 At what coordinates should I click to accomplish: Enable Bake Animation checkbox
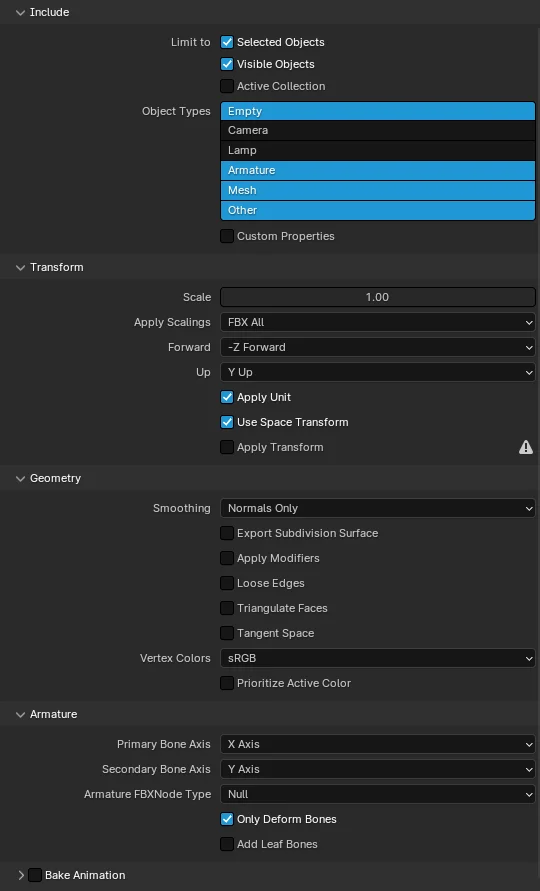click(35, 875)
